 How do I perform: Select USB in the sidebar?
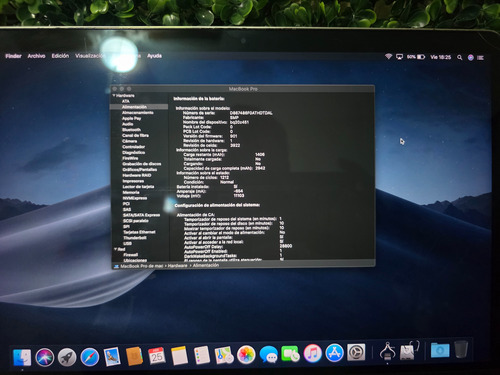(128, 243)
